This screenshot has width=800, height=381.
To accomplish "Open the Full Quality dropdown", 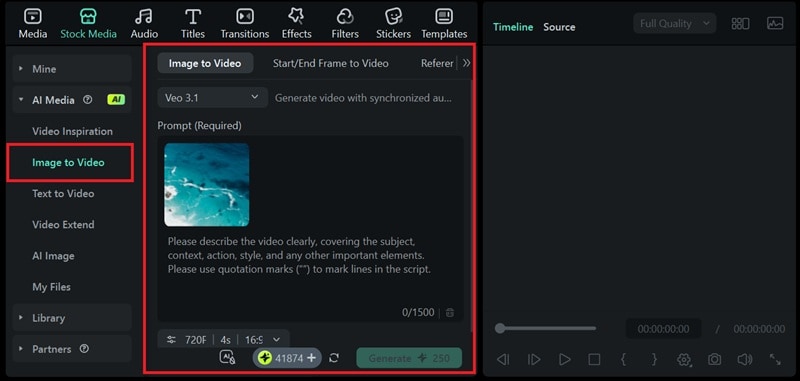I will 674,23.
